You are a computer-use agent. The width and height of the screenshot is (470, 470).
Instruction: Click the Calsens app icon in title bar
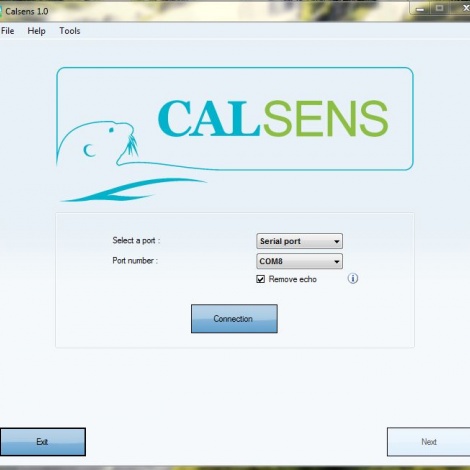pyautogui.click(x=1, y=11)
